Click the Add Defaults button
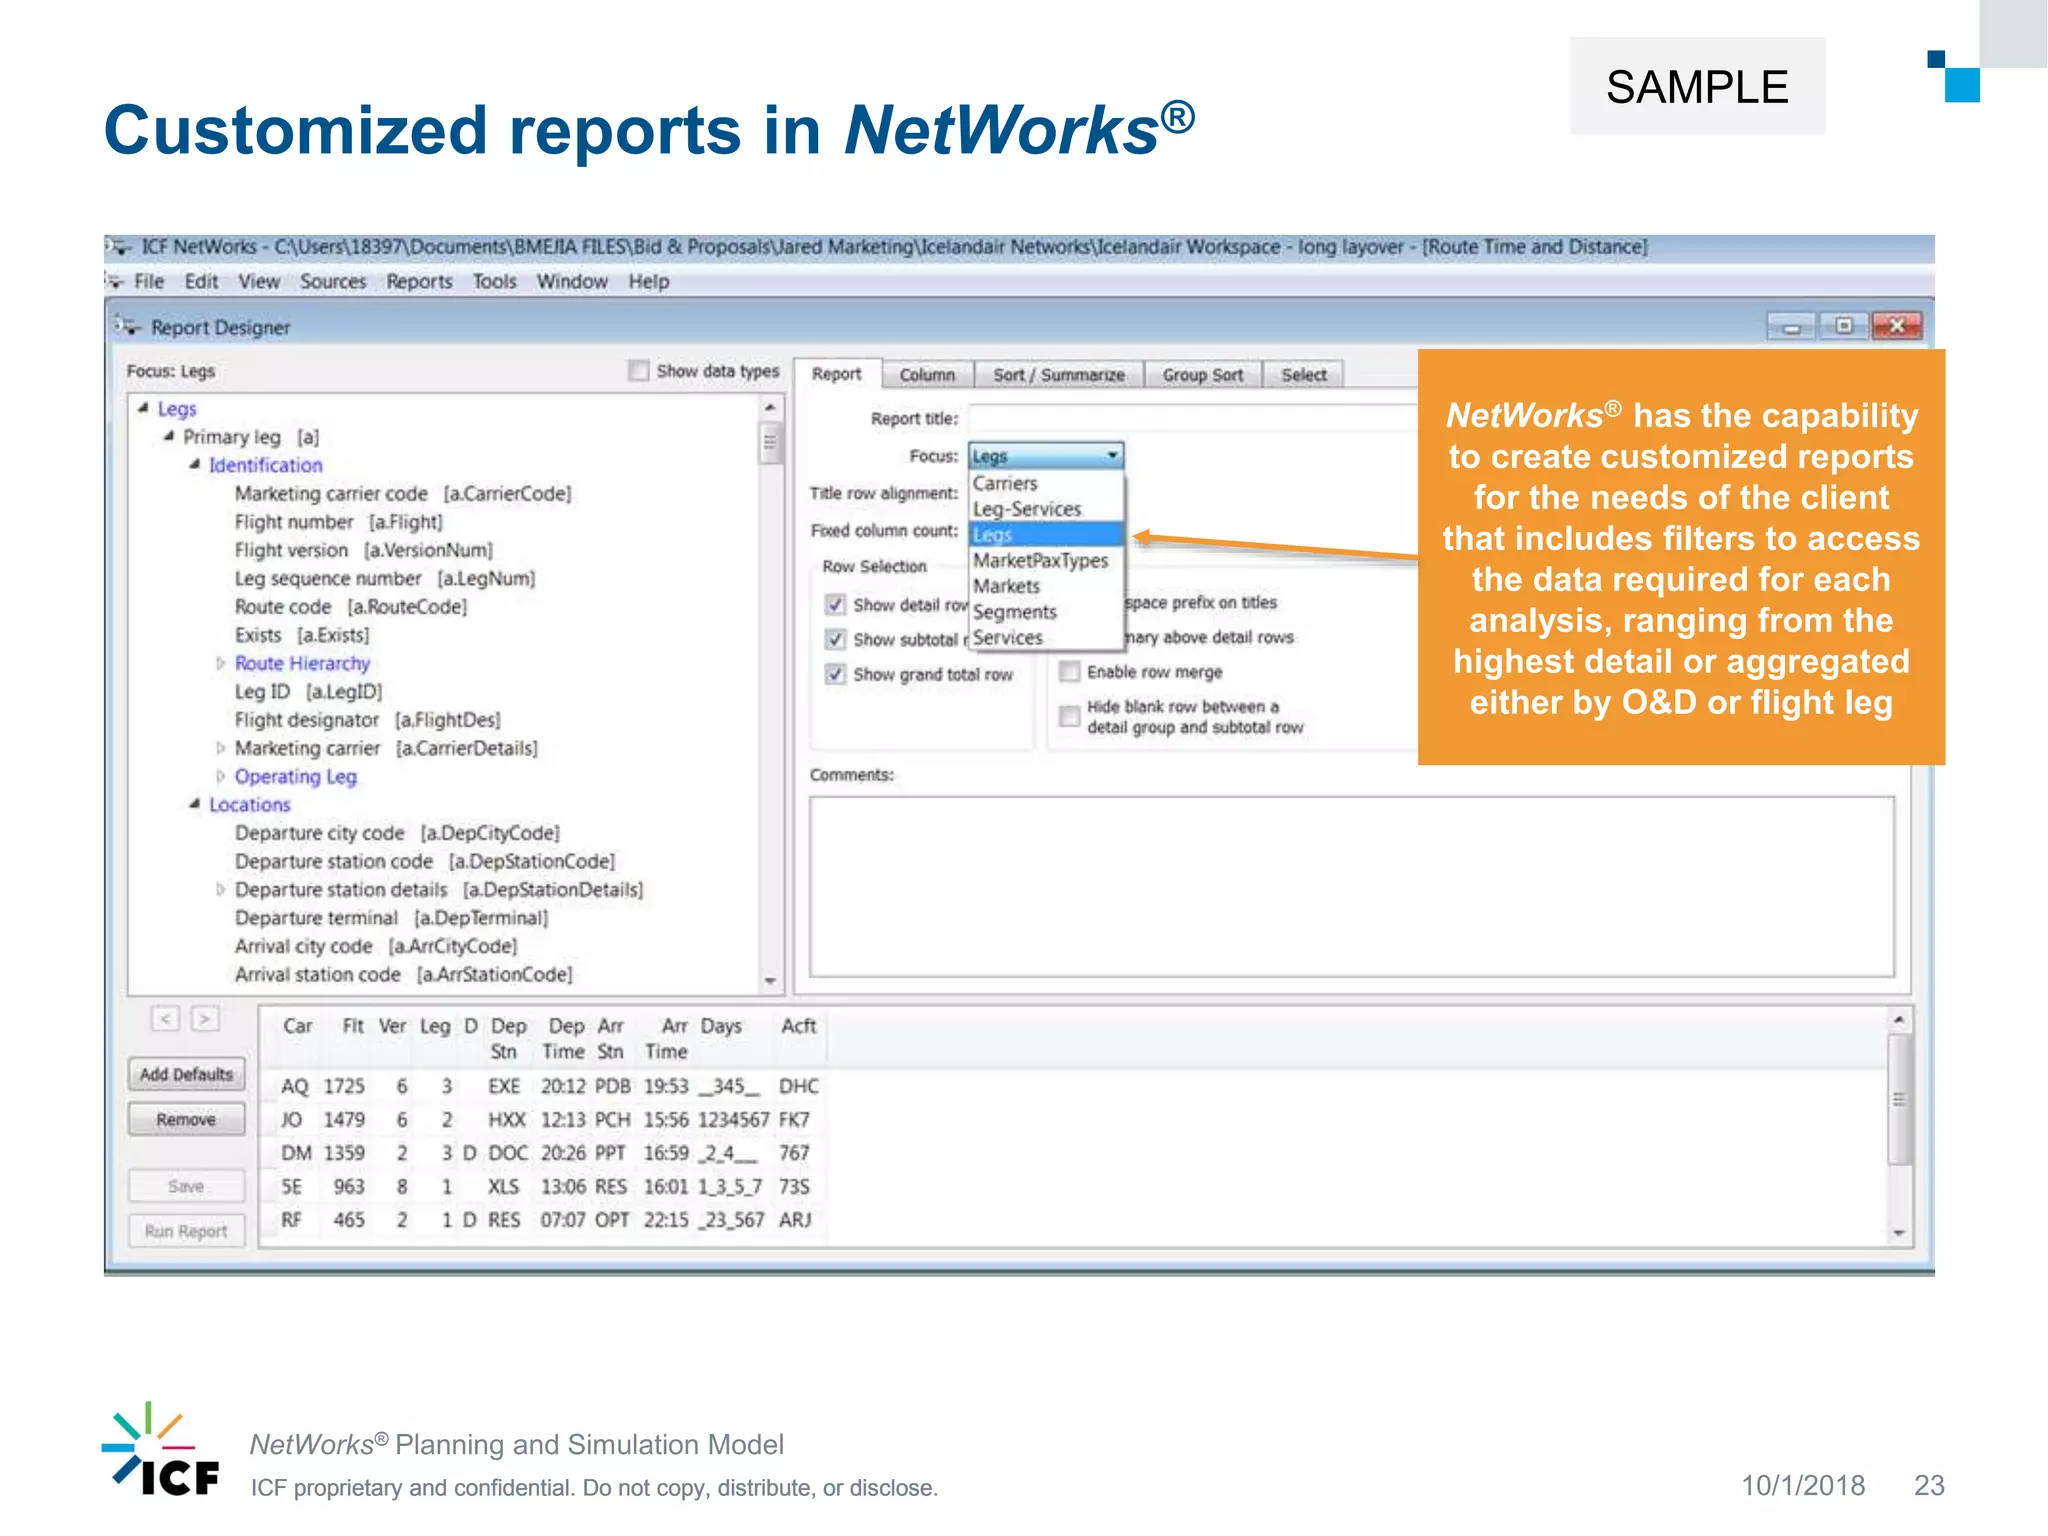Viewport: 2048px width, 1536px height. (x=186, y=1074)
